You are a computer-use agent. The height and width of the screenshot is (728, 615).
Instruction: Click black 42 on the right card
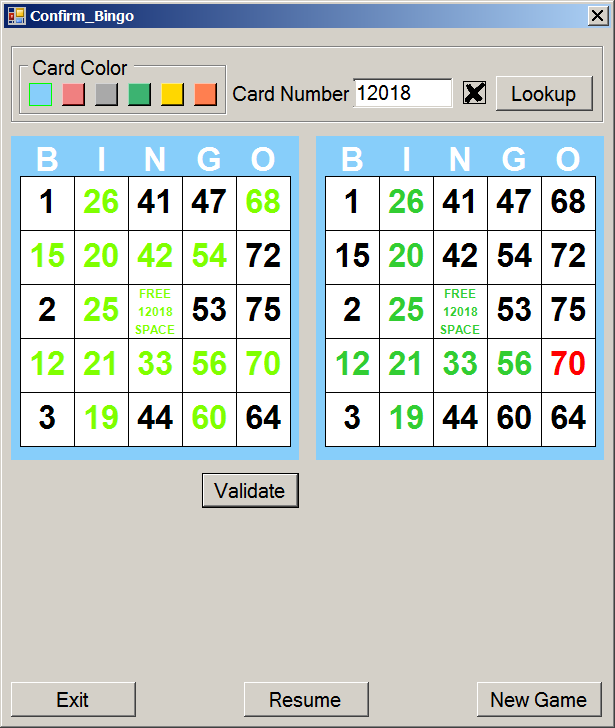click(460, 257)
